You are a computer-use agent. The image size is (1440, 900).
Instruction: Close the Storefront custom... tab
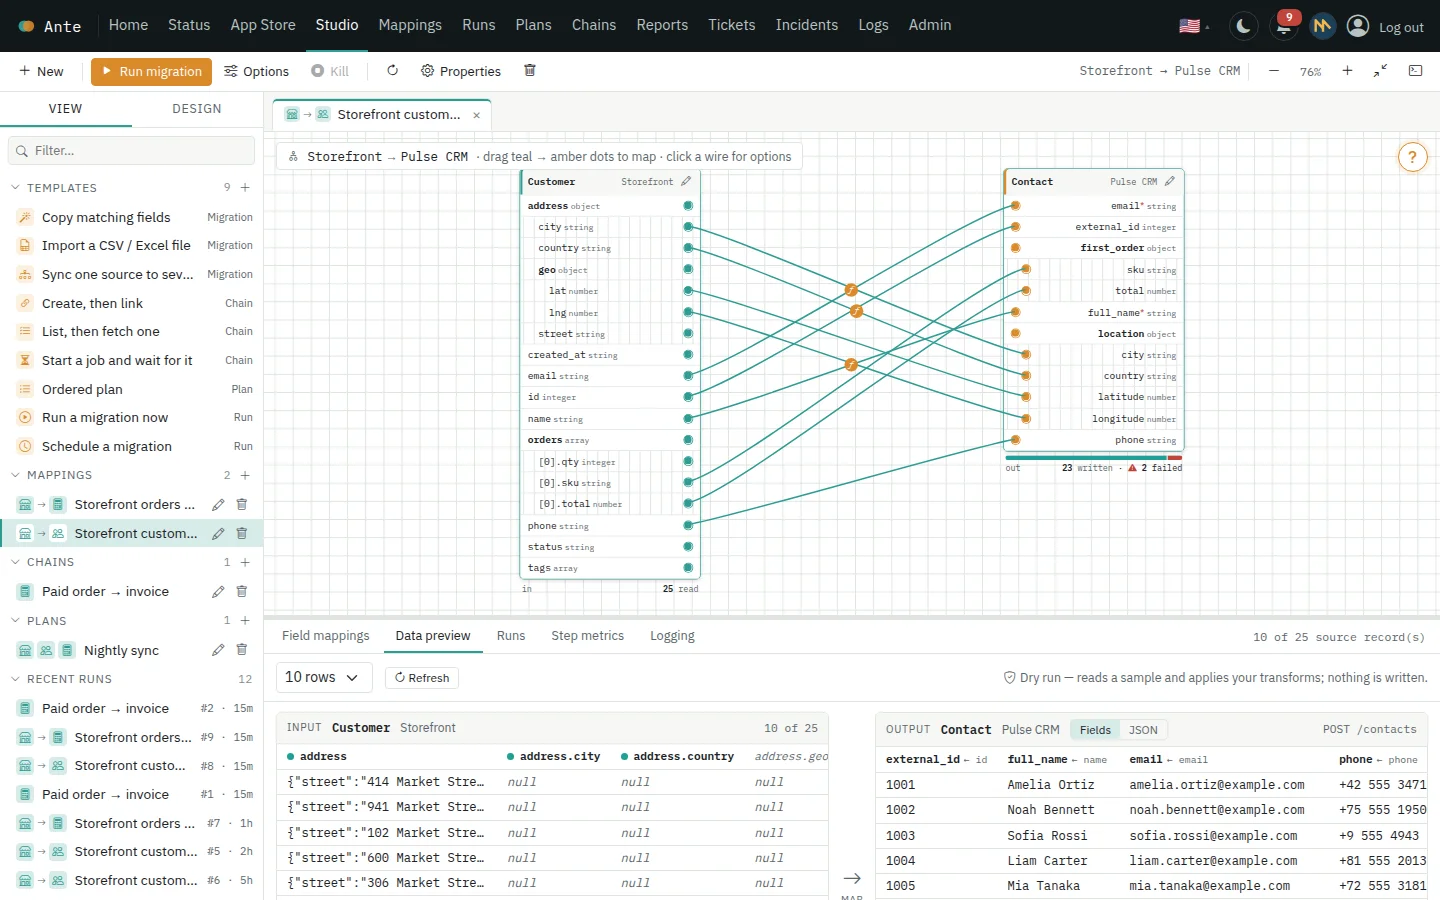point(477,115)
